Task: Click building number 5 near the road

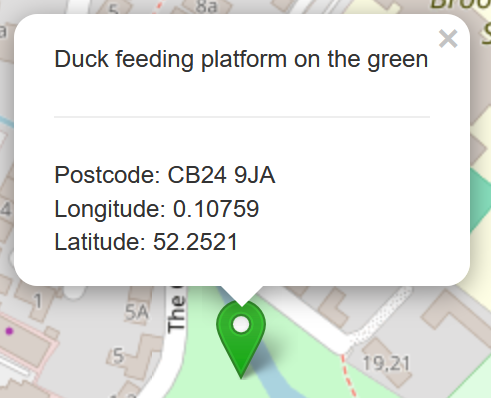Action: 118,356
